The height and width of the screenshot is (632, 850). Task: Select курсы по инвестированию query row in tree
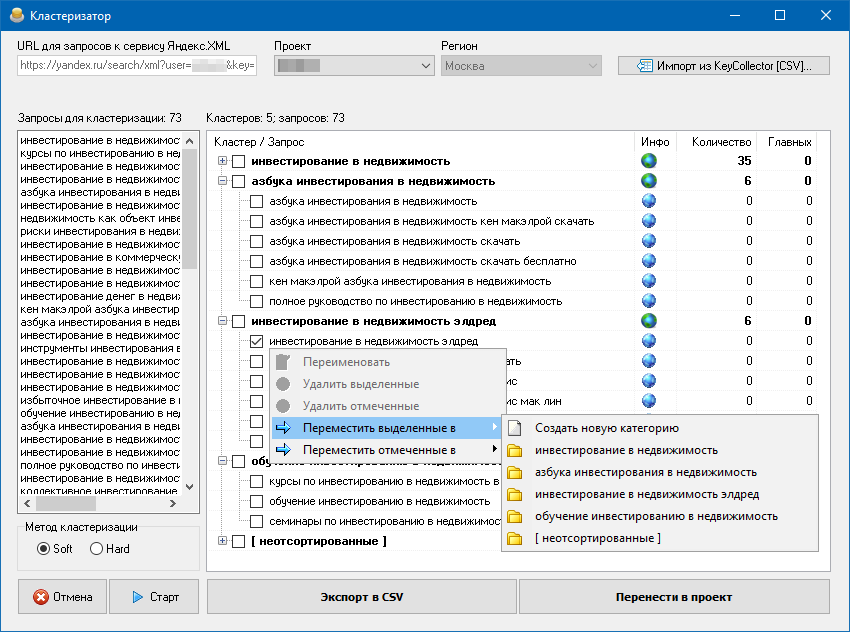click(x=384, y=481)
